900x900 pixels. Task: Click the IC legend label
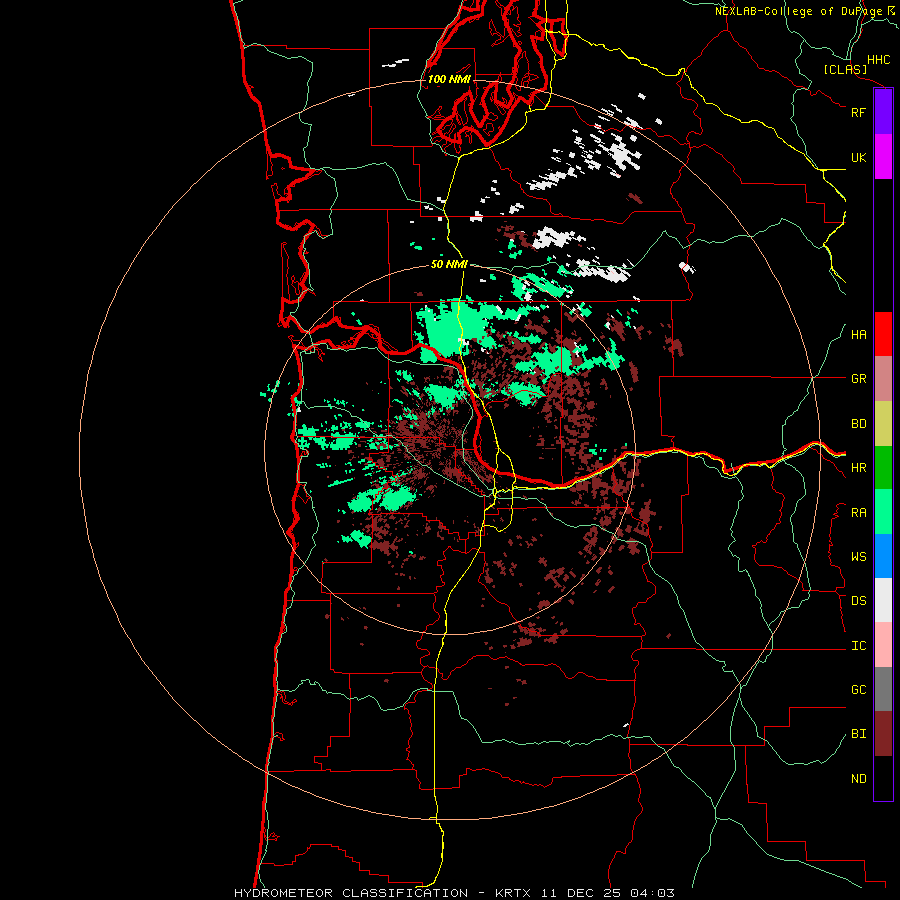coord(859,646)
